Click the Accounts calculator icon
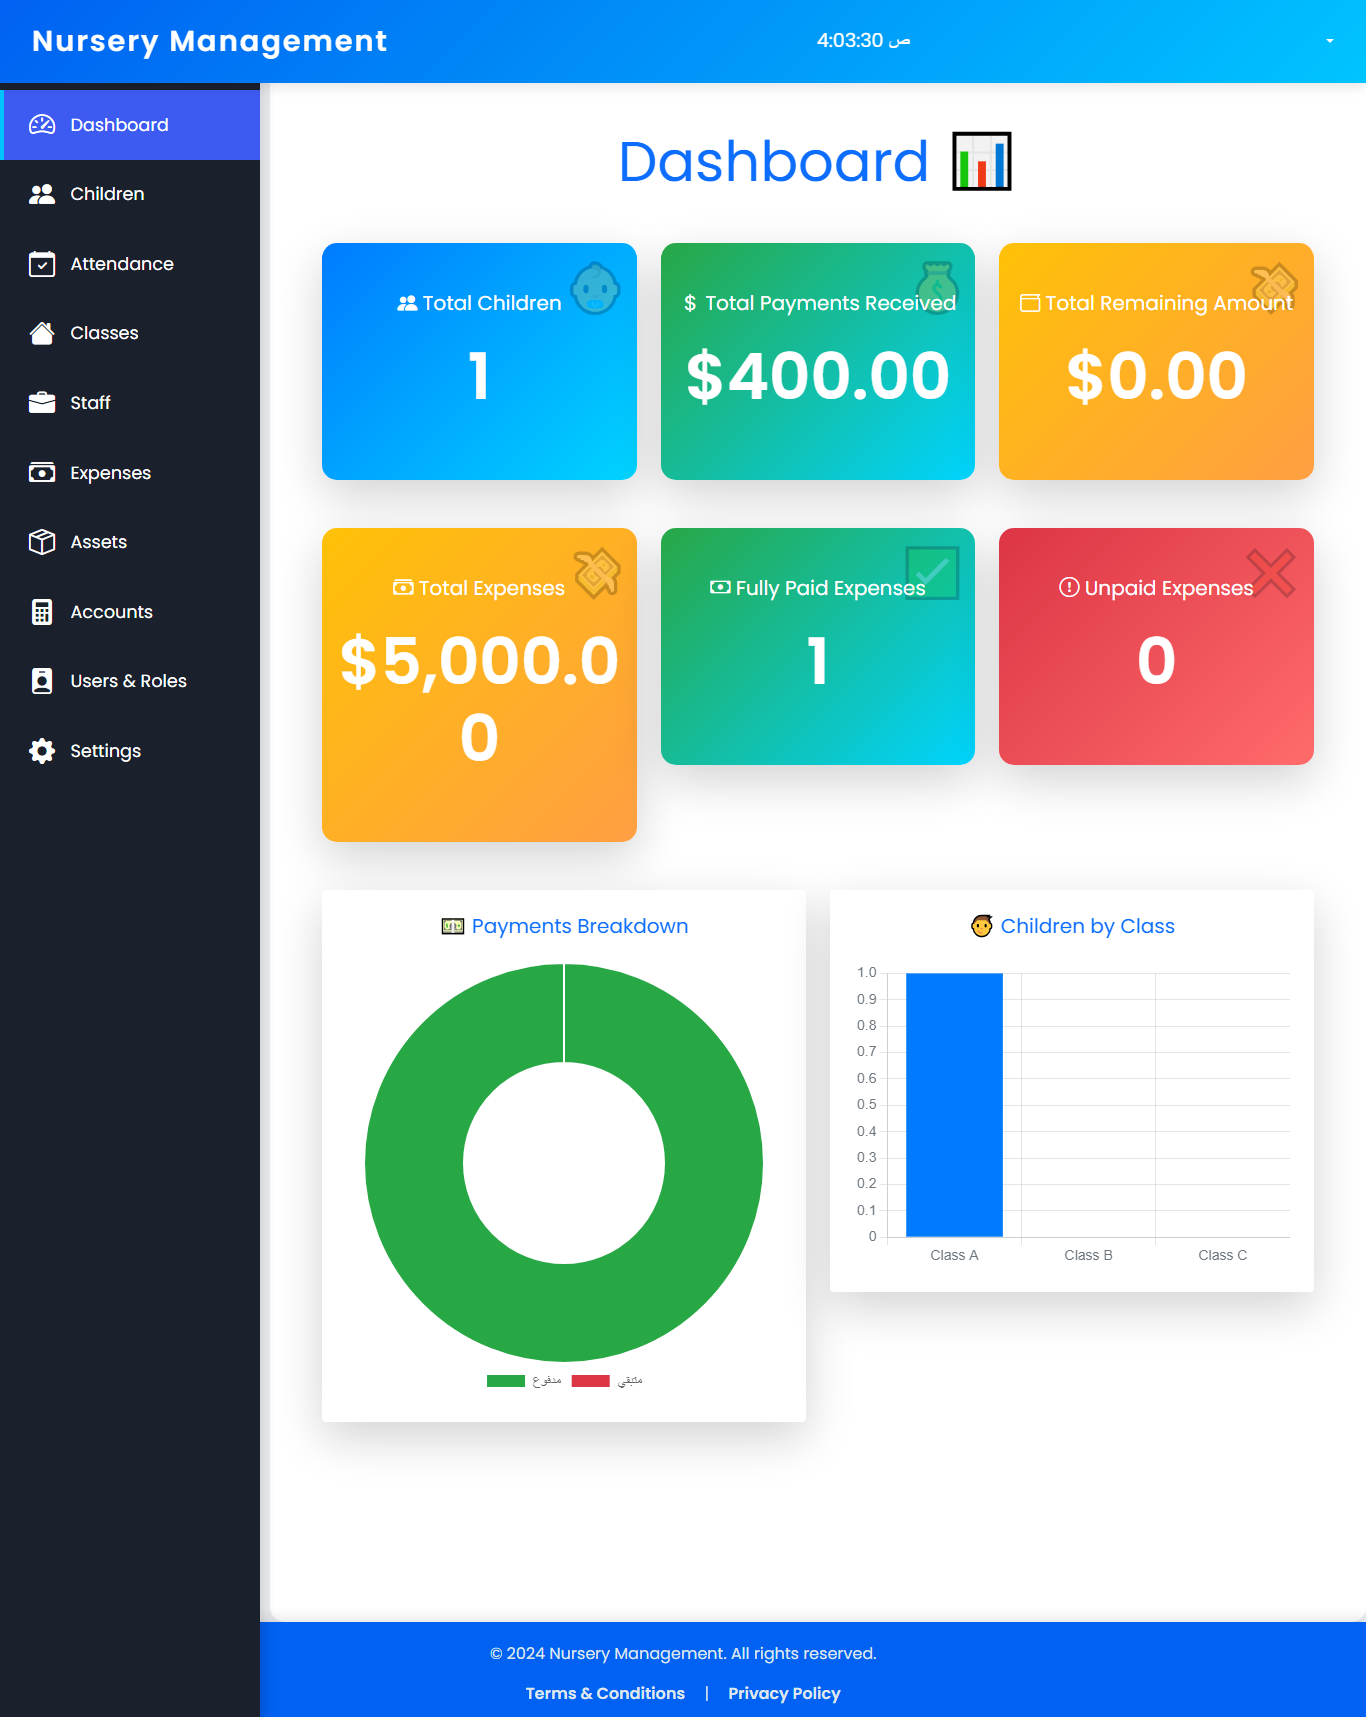The image size is (1366, 1717). click(x=42, y=612)
